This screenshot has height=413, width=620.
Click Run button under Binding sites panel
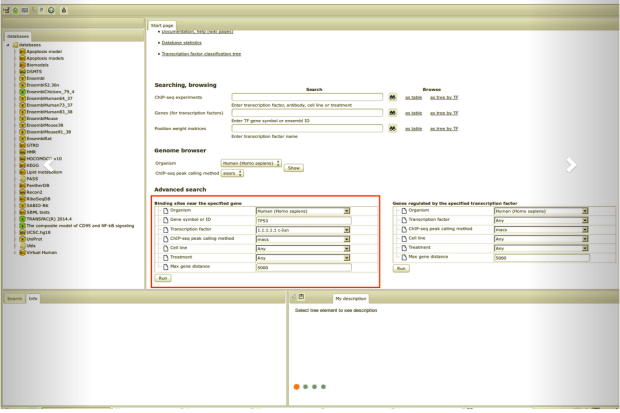[x=161, y=277]
